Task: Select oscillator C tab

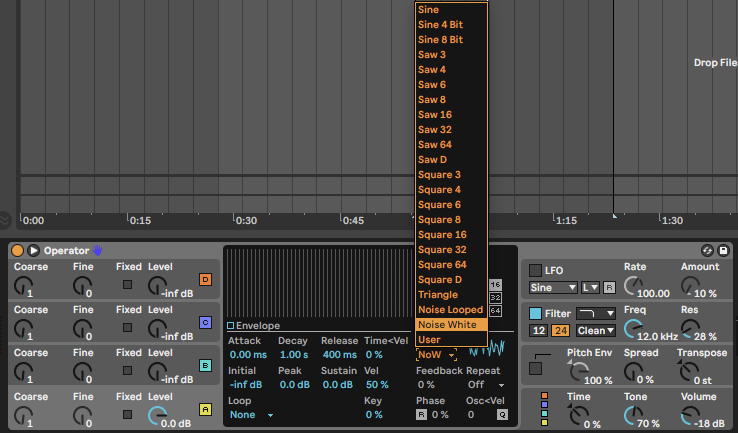Action: pos(205,322)
